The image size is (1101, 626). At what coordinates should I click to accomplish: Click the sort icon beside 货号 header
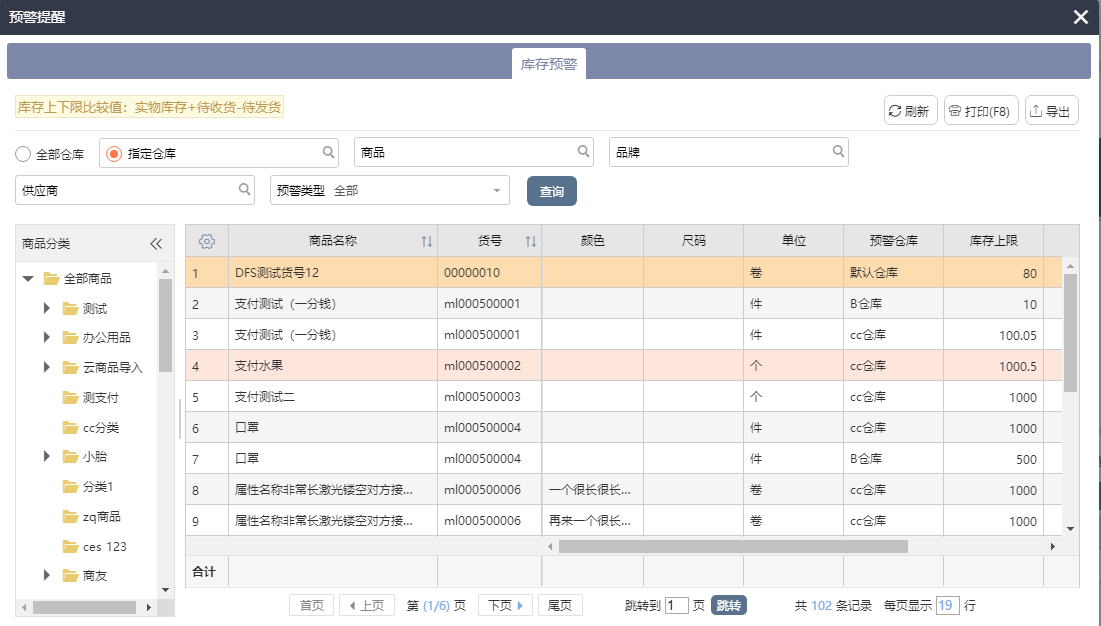[531, 241]
